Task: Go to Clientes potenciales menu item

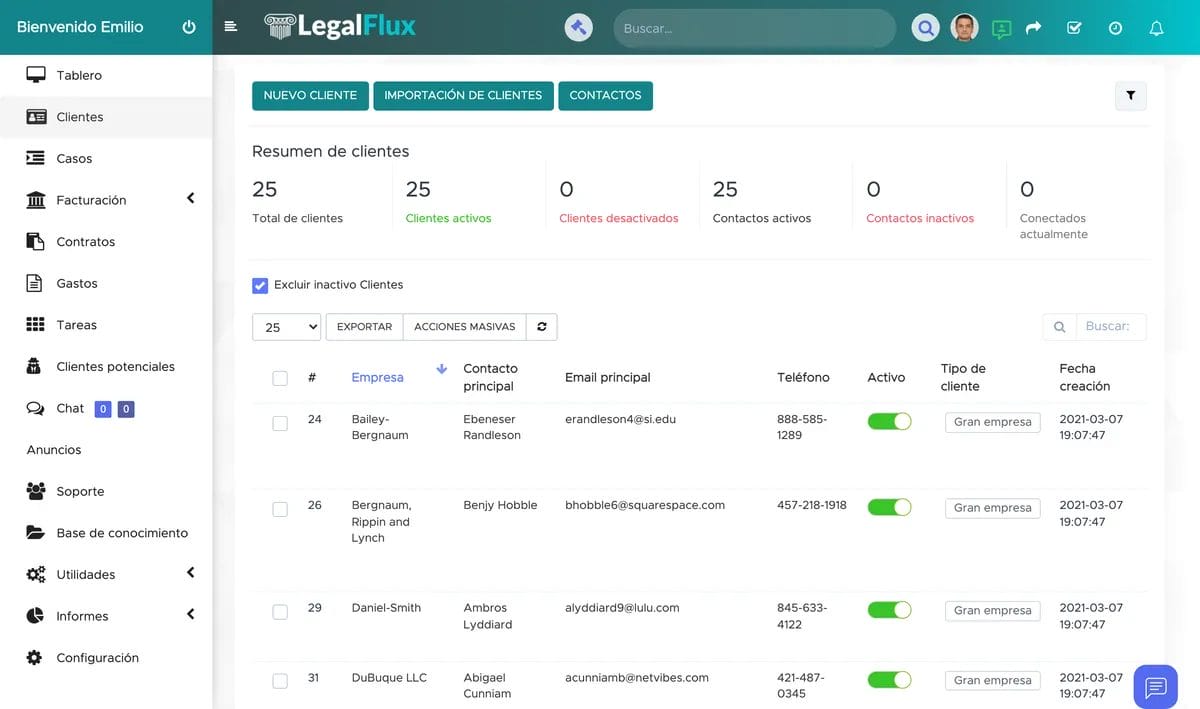Action: click(115, 366)
